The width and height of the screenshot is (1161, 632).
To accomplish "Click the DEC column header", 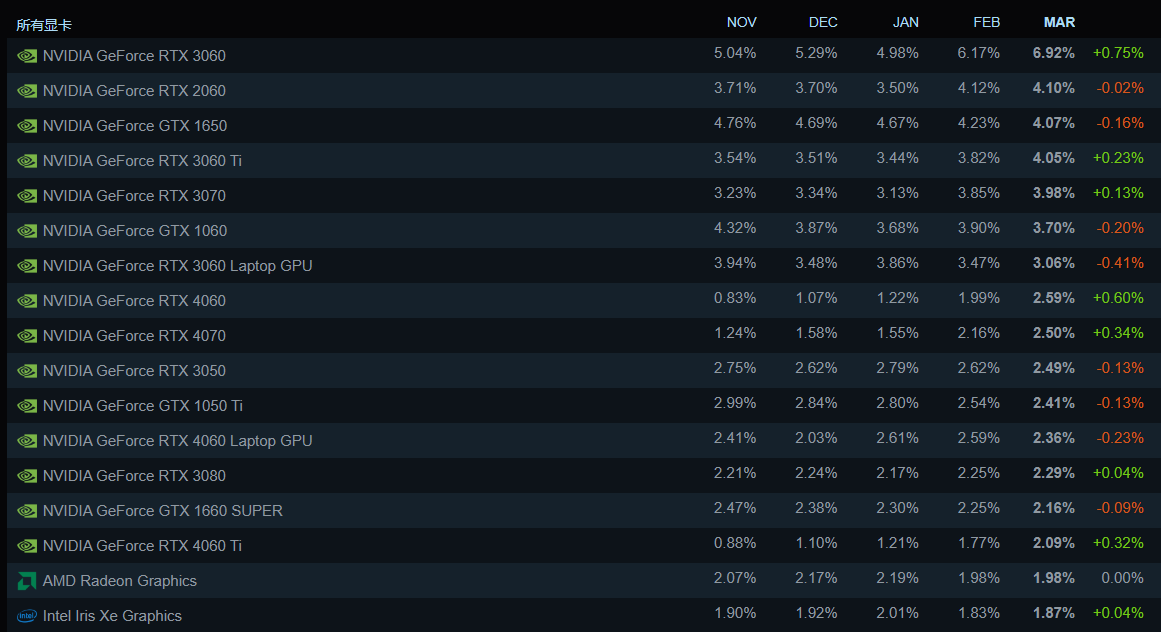I will pyautogui.click(x=823, y=22).
